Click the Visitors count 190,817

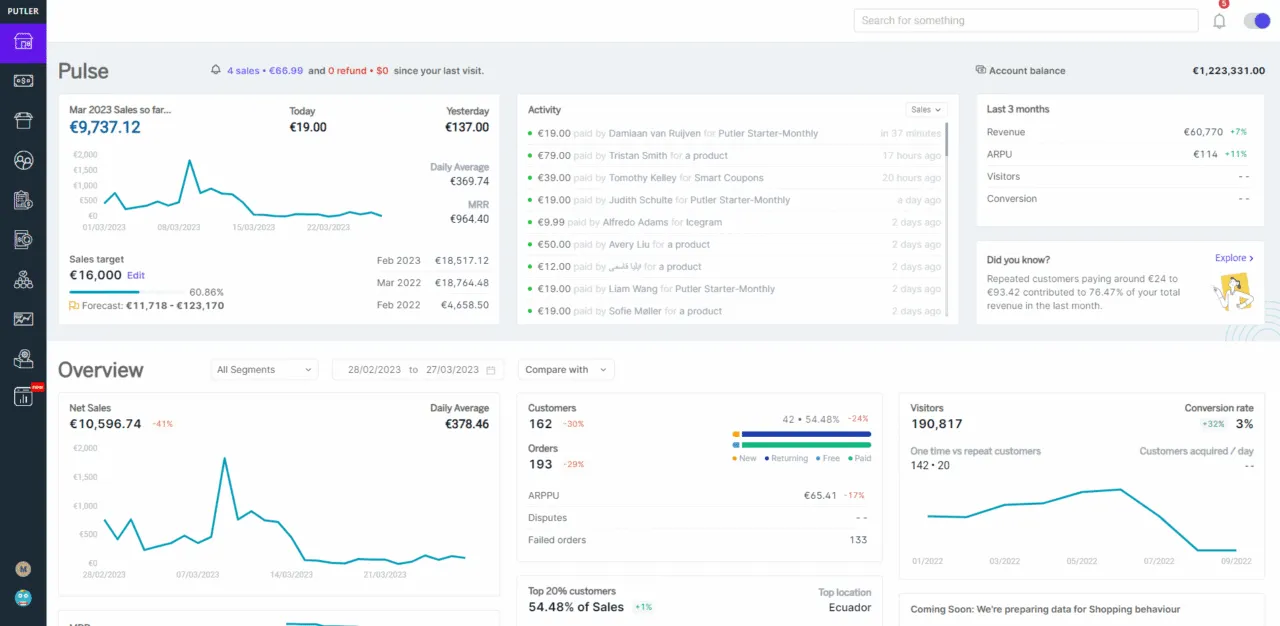pyautogui.click(x=937, y=424)
